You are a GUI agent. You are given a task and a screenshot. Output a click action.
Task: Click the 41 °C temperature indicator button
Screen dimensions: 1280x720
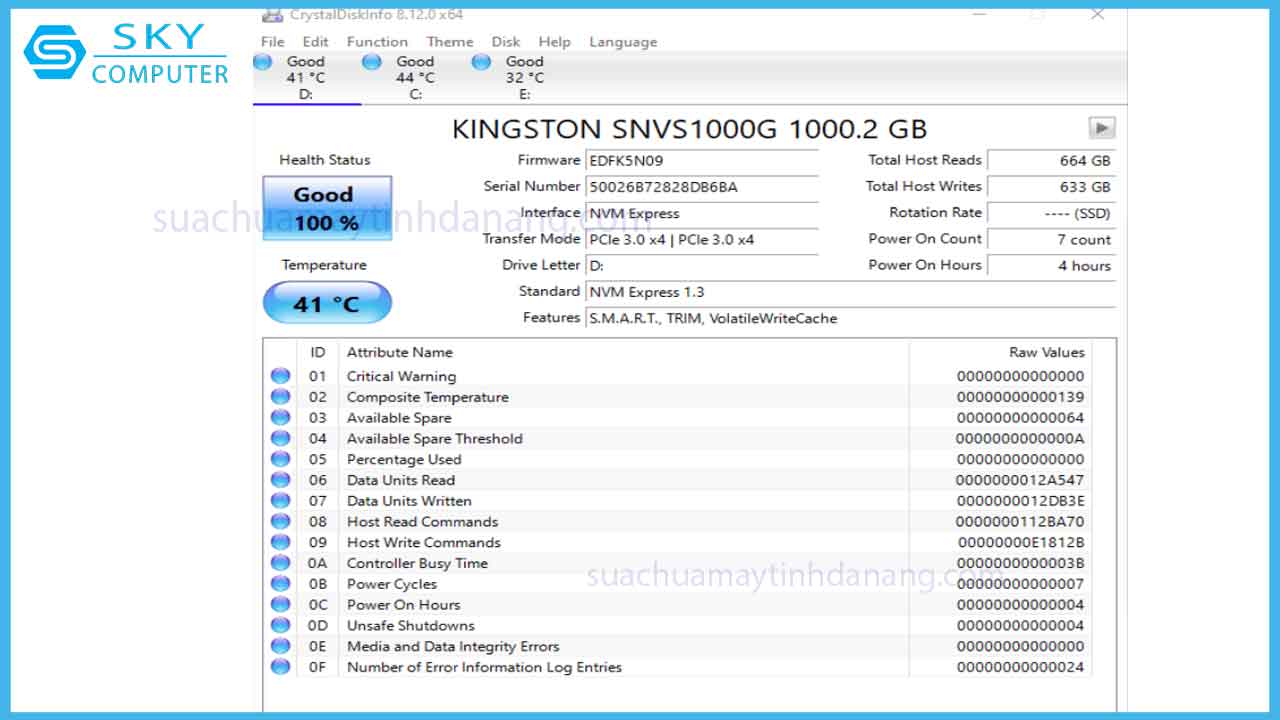326,302
